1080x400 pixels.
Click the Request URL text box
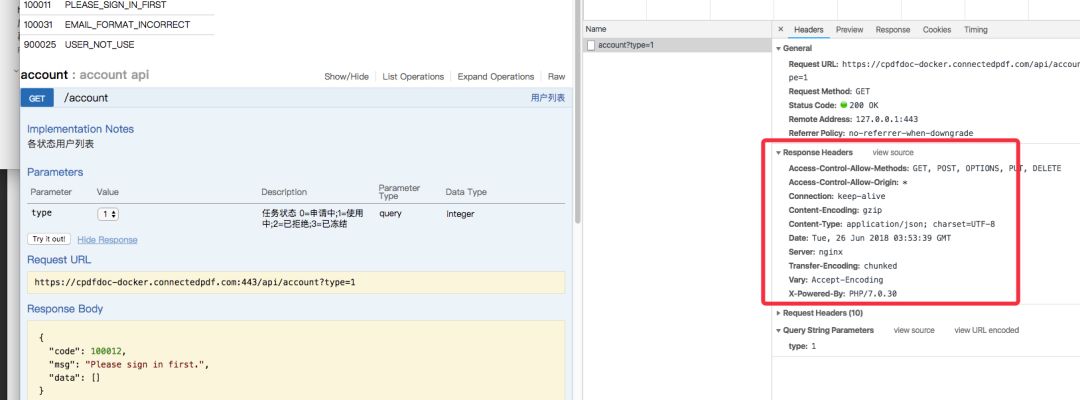(296, 282)
